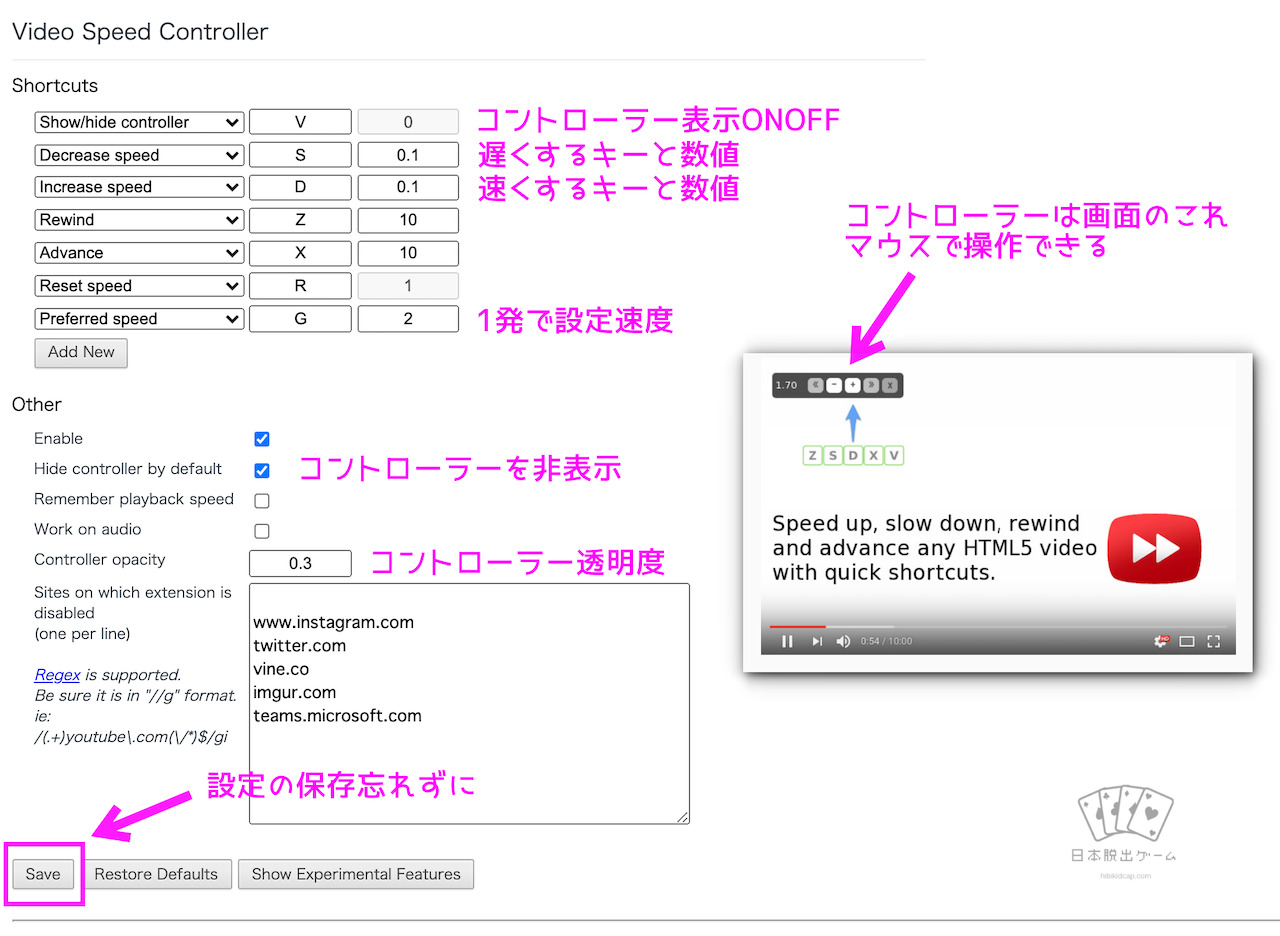This screenshot has width=1280, height=936.
Task: Open the HD settings gear in preview player
Action: [1162, 640]
